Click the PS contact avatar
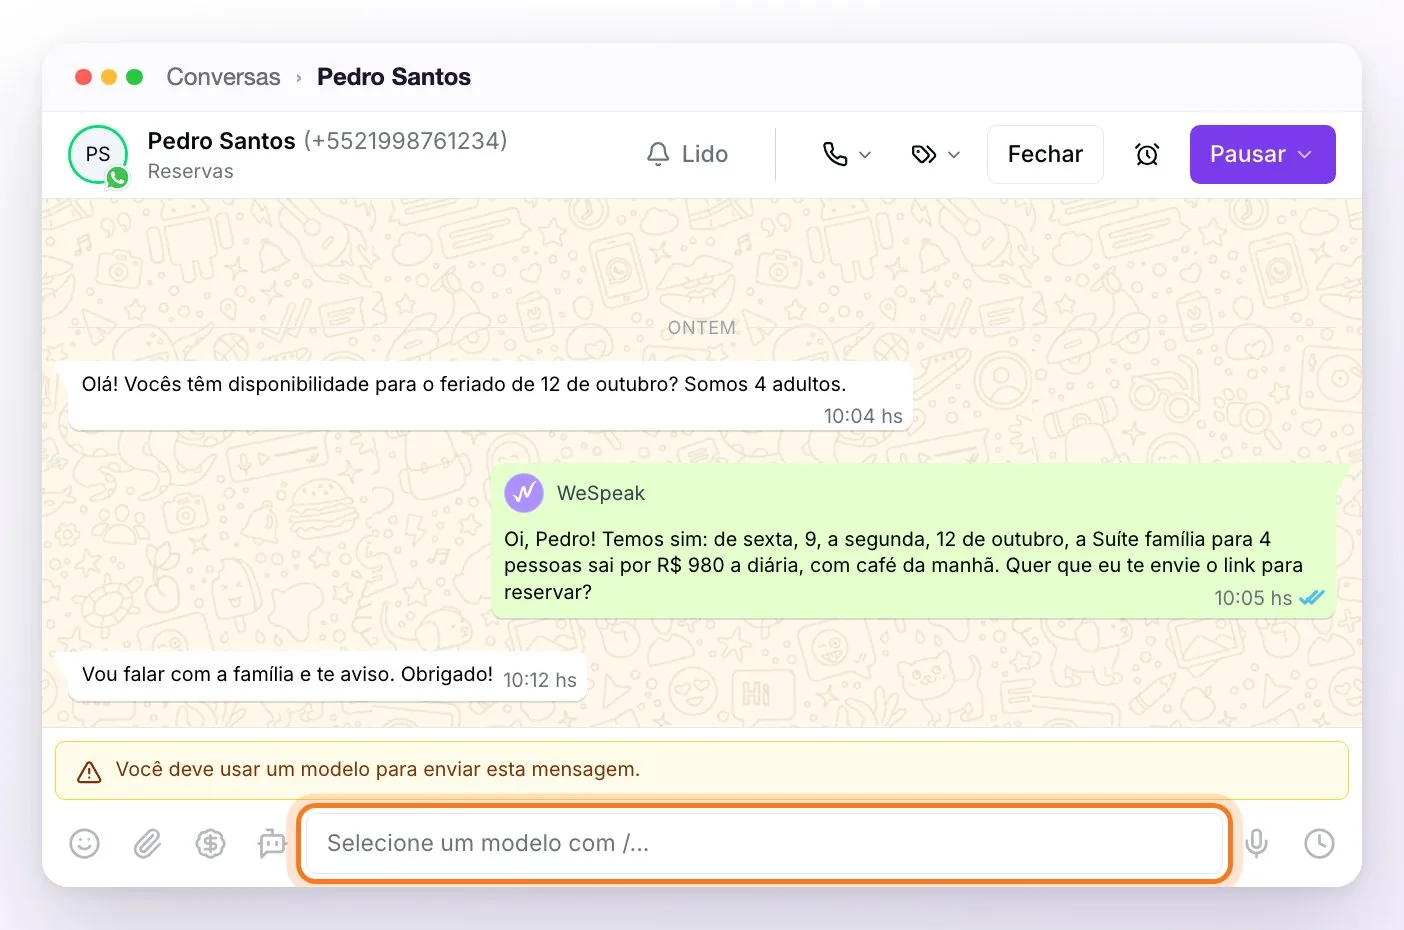The image size is (1404, 930). tap(98, 154)
